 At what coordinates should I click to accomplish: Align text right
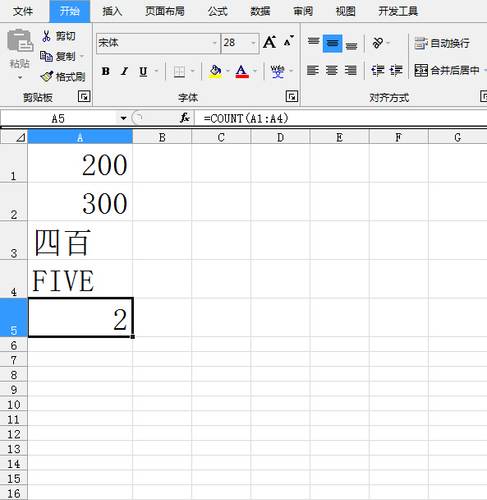tap(351, 70)
